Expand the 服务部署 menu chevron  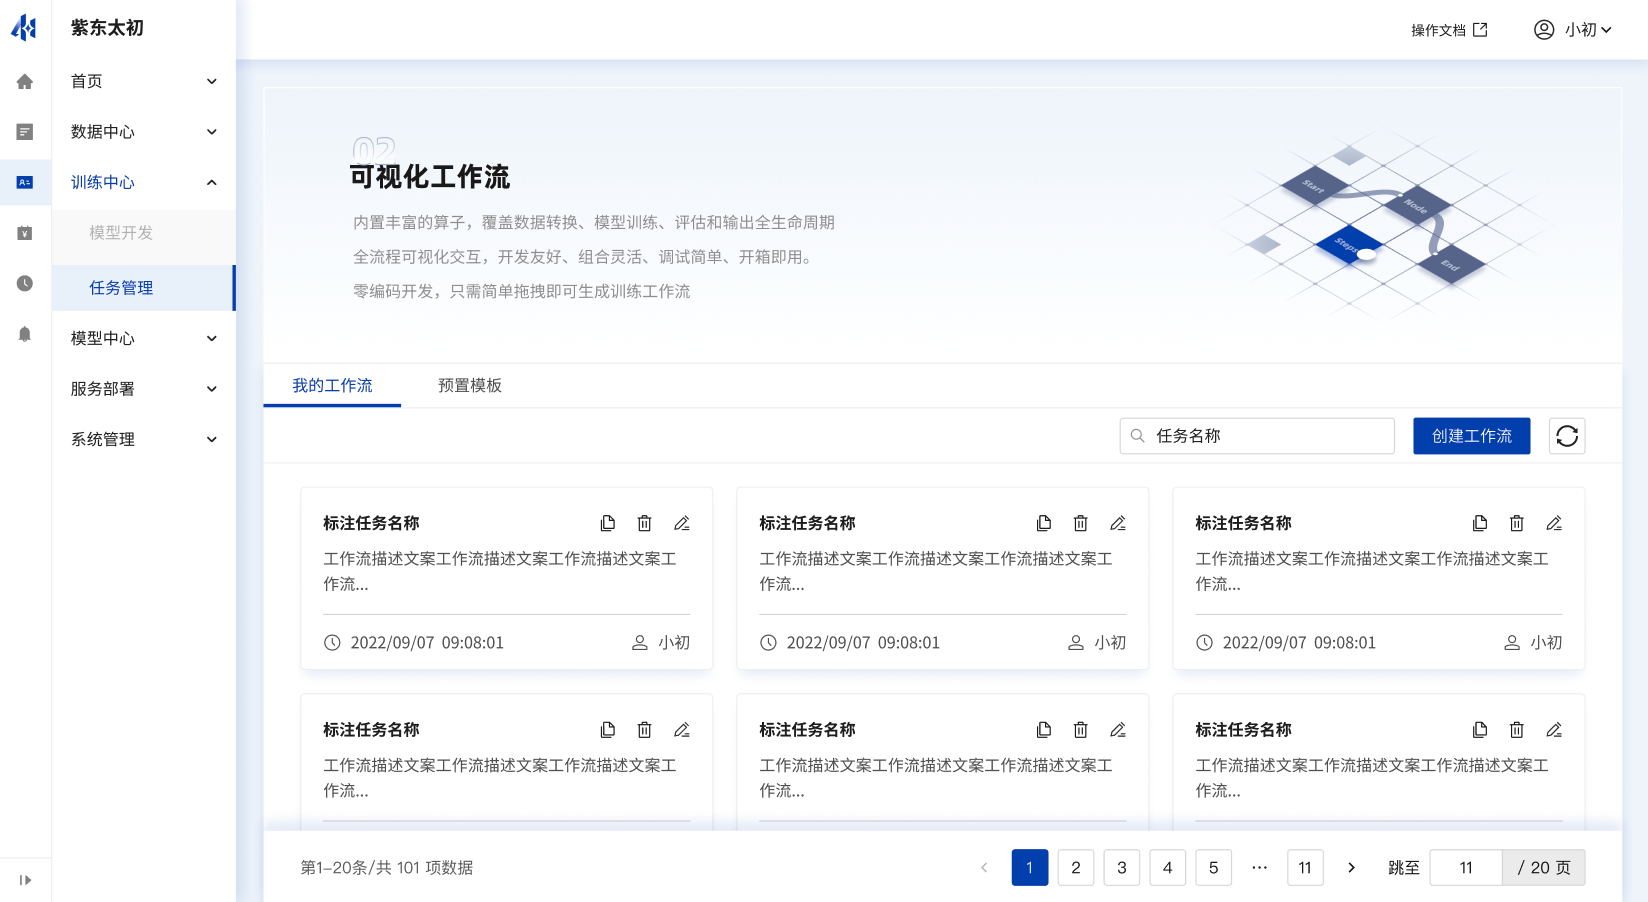click(212, 389)
